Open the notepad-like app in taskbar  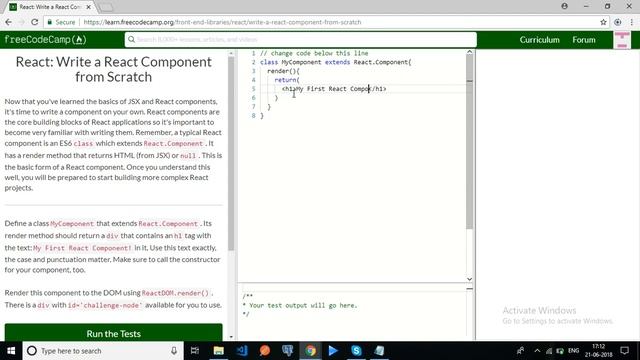click(x=379, y=351)
